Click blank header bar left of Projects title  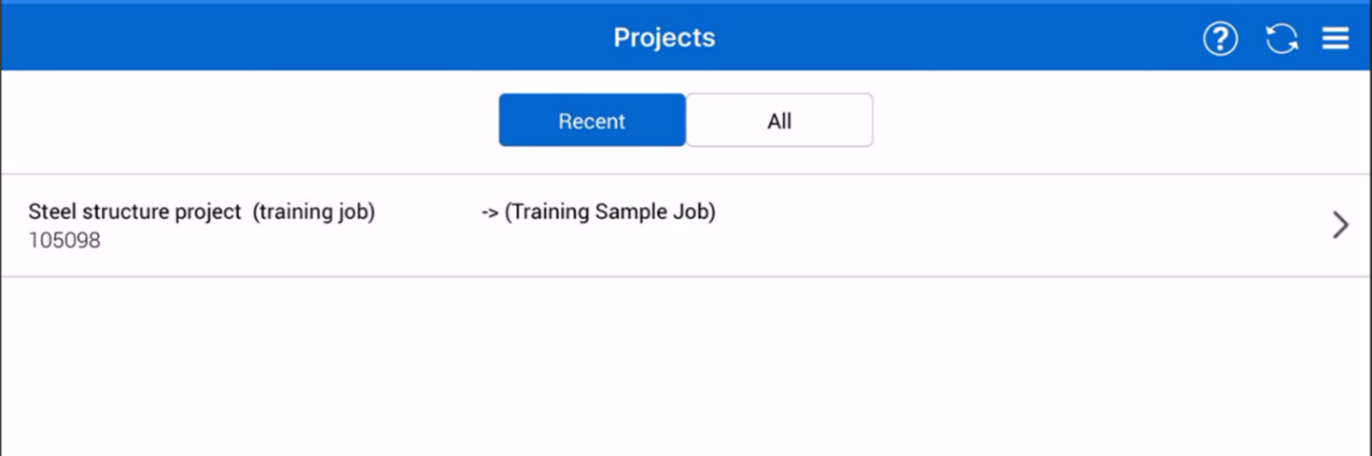(300, 38)
